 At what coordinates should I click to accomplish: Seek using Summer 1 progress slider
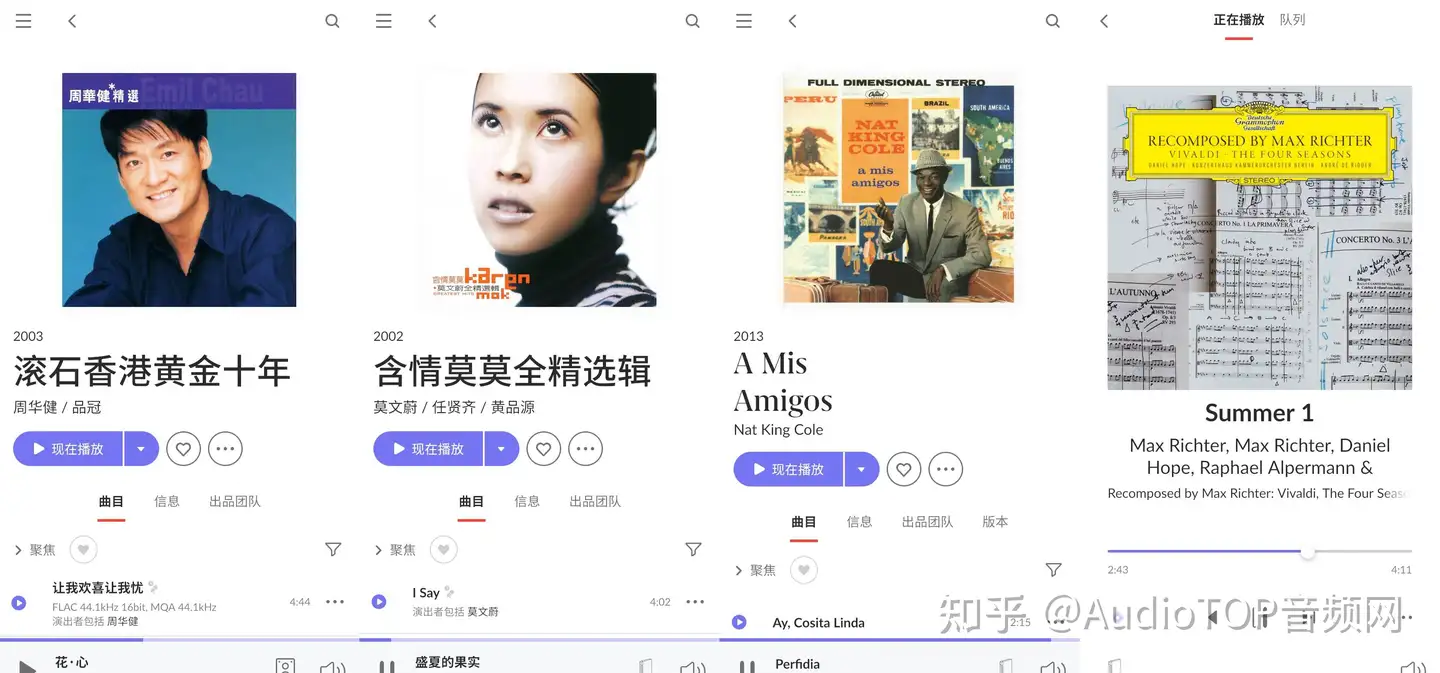coord(1259,551)
